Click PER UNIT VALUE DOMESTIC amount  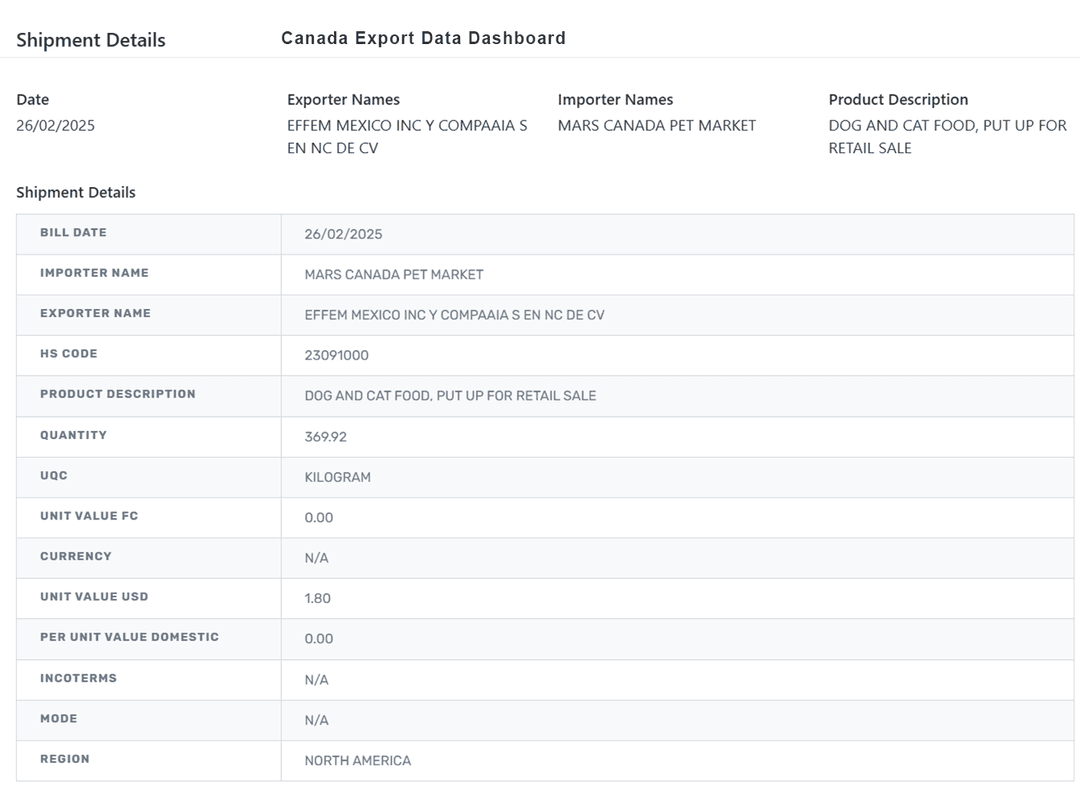tap(319, 639)
